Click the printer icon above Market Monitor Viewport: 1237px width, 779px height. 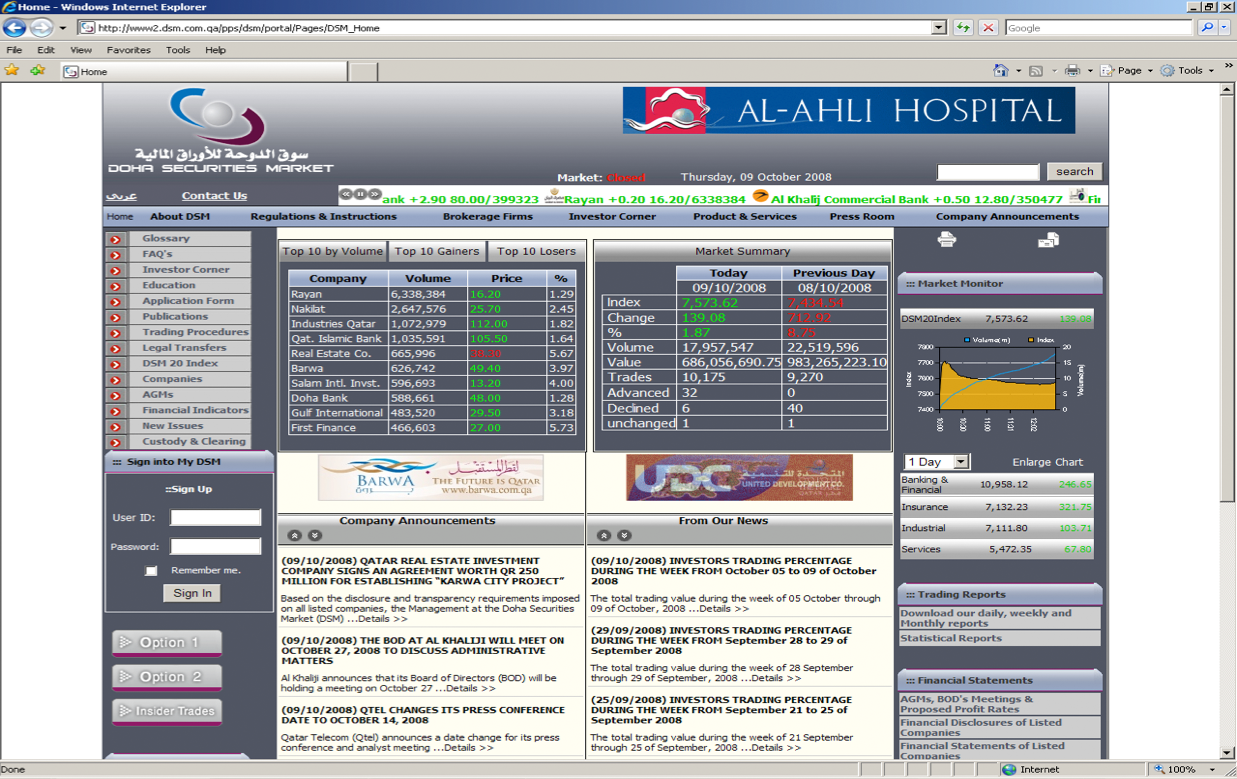click(946, 239)
